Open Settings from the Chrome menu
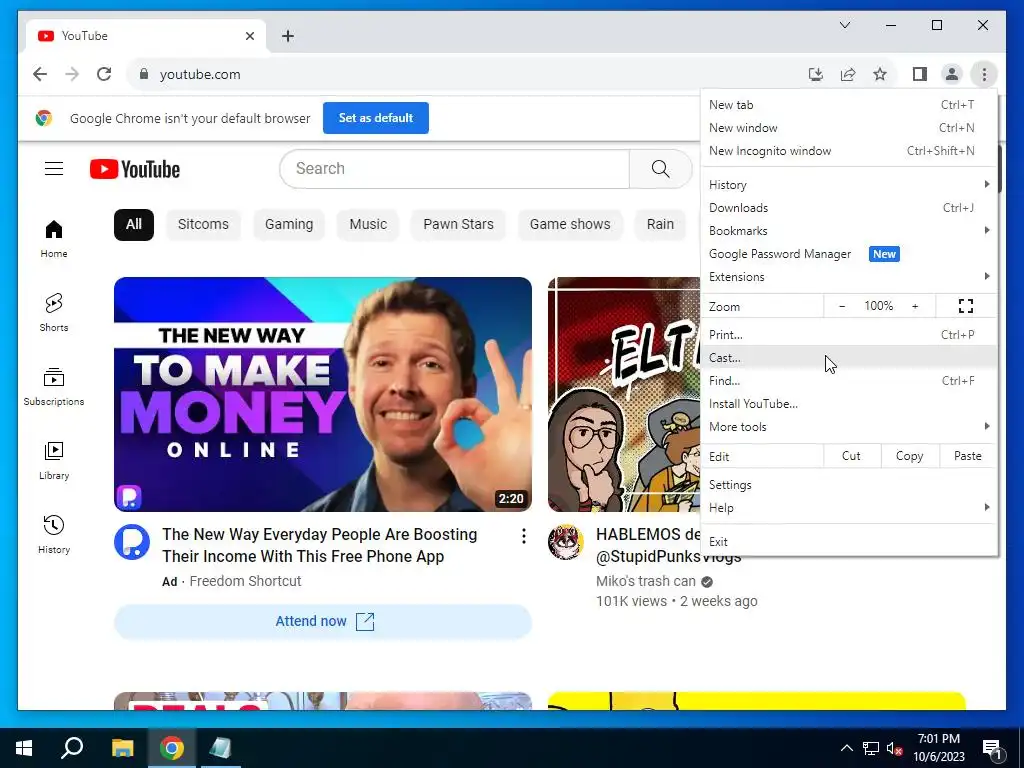 point(848,485)
